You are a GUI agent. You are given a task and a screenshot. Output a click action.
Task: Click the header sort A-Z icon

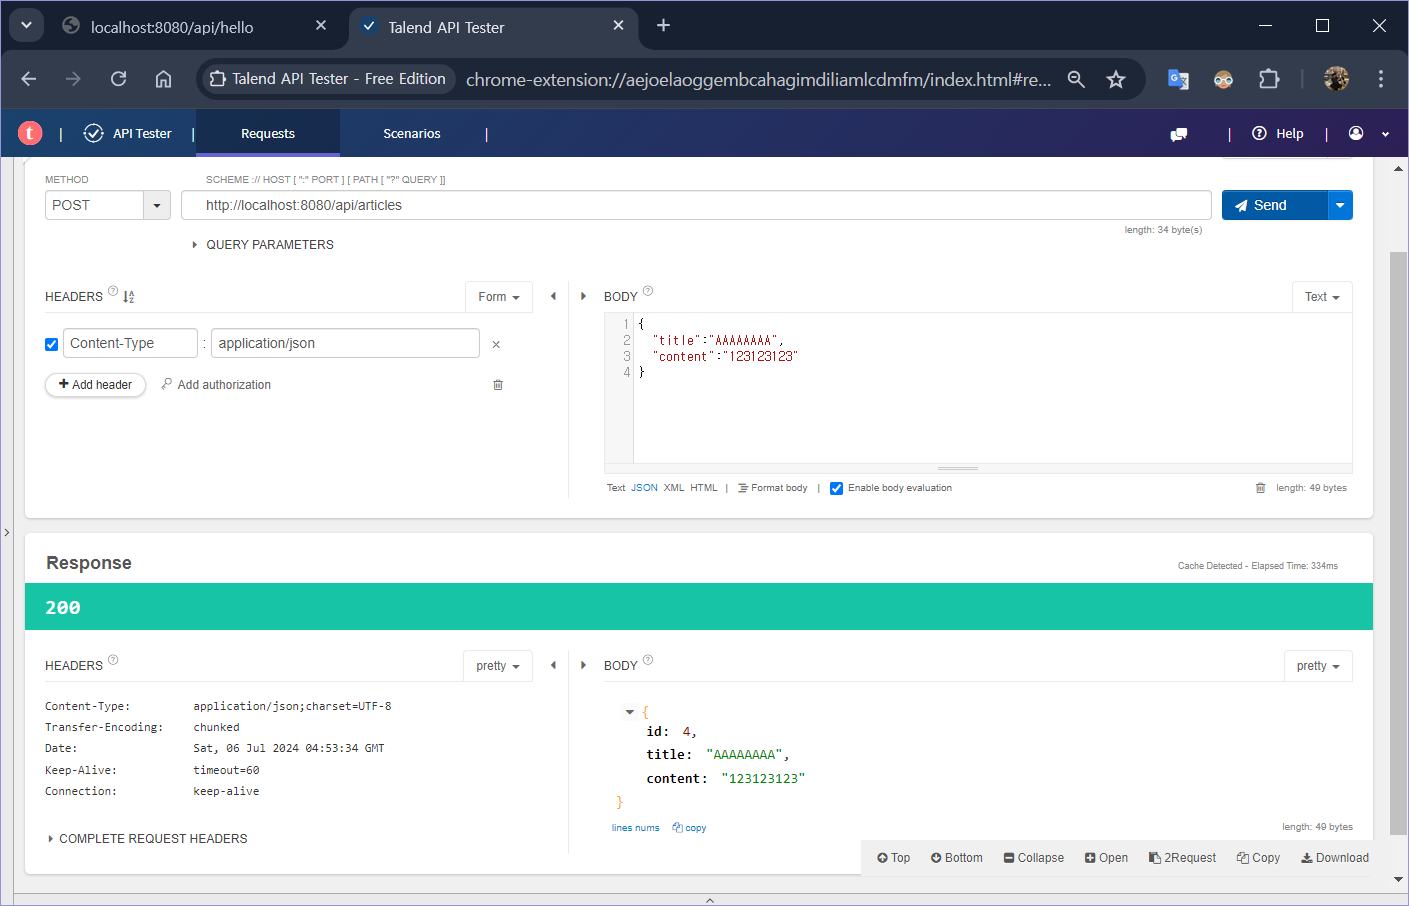(x=129, y=297)
